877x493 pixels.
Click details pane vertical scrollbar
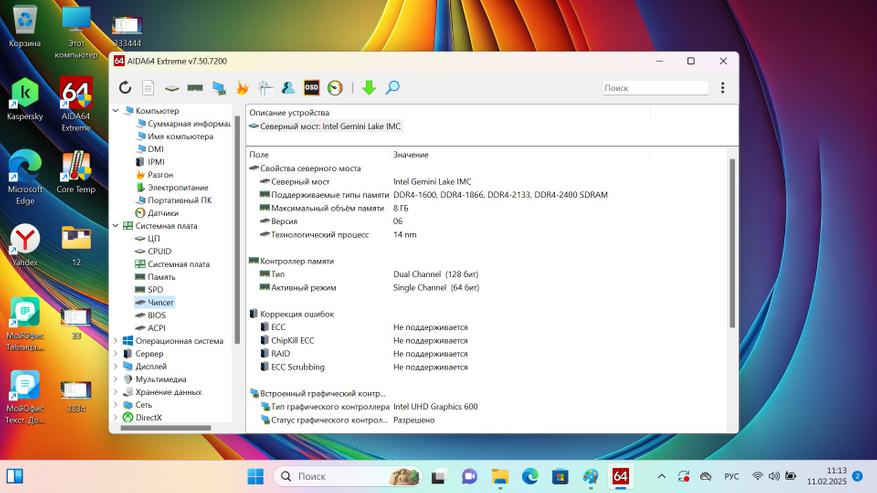[732, 243]
